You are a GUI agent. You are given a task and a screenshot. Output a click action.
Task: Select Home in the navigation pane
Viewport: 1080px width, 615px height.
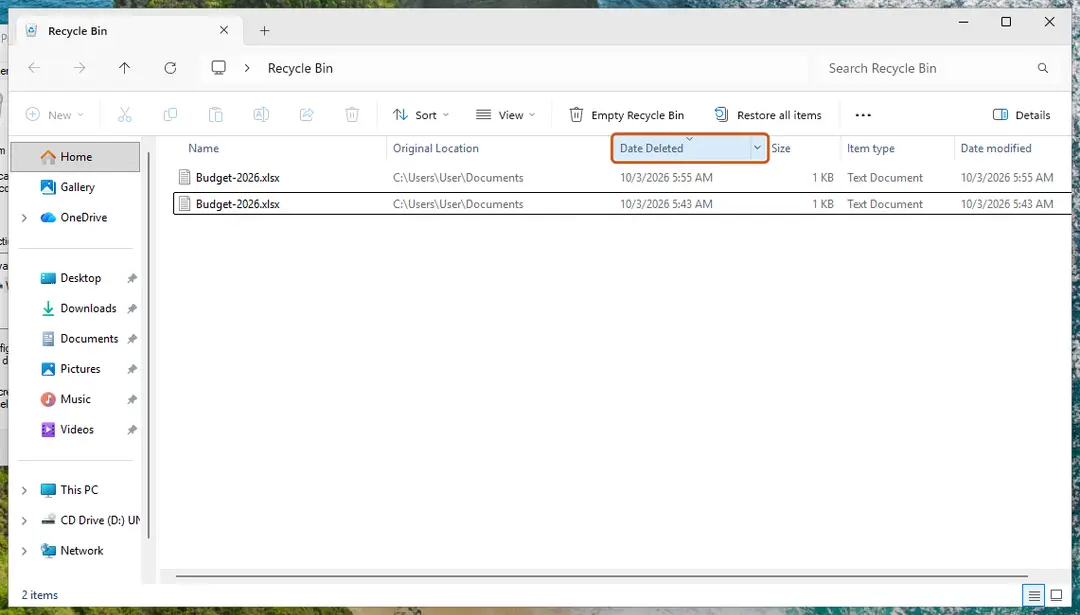[76, 157]
